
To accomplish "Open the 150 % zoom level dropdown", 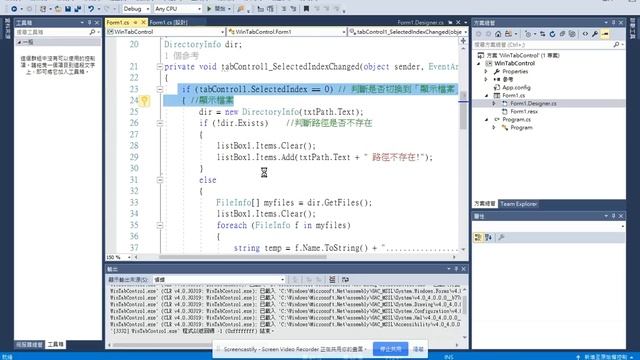I will click(x=118, y=258).
